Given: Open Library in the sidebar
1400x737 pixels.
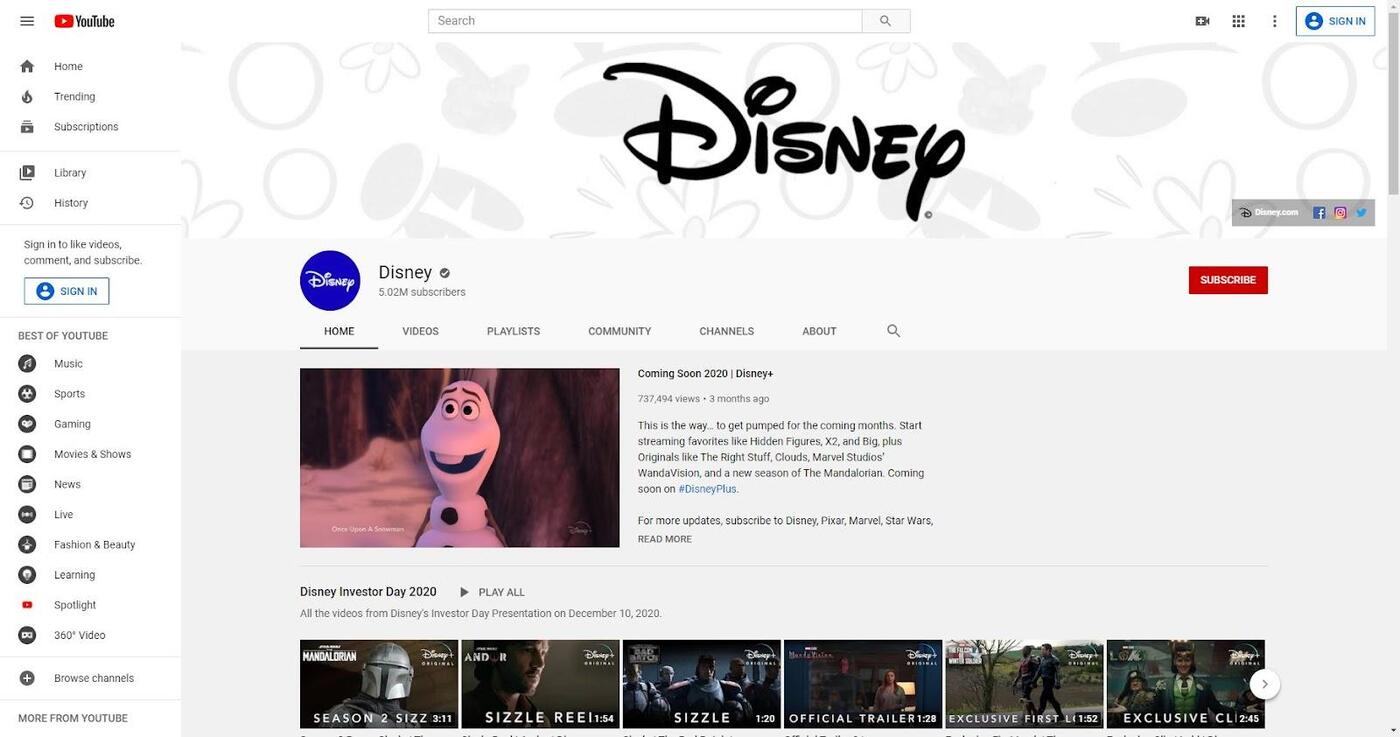Looking at the screenshot, I should click(90, 173).
